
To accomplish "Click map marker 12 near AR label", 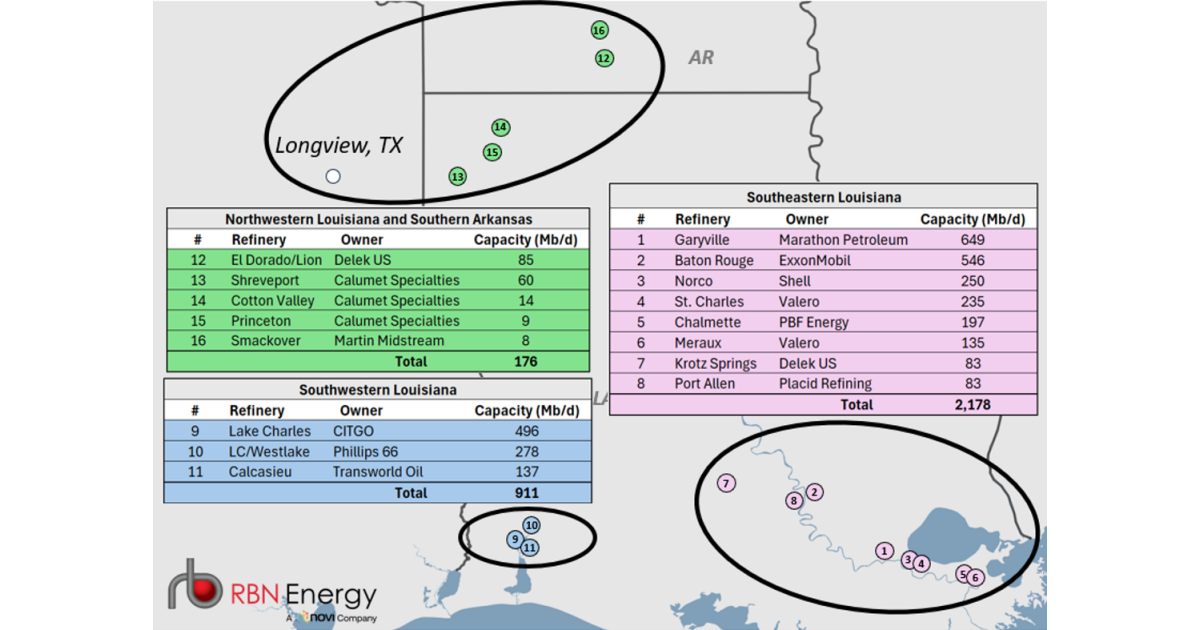I will click(x=604, y=58).
